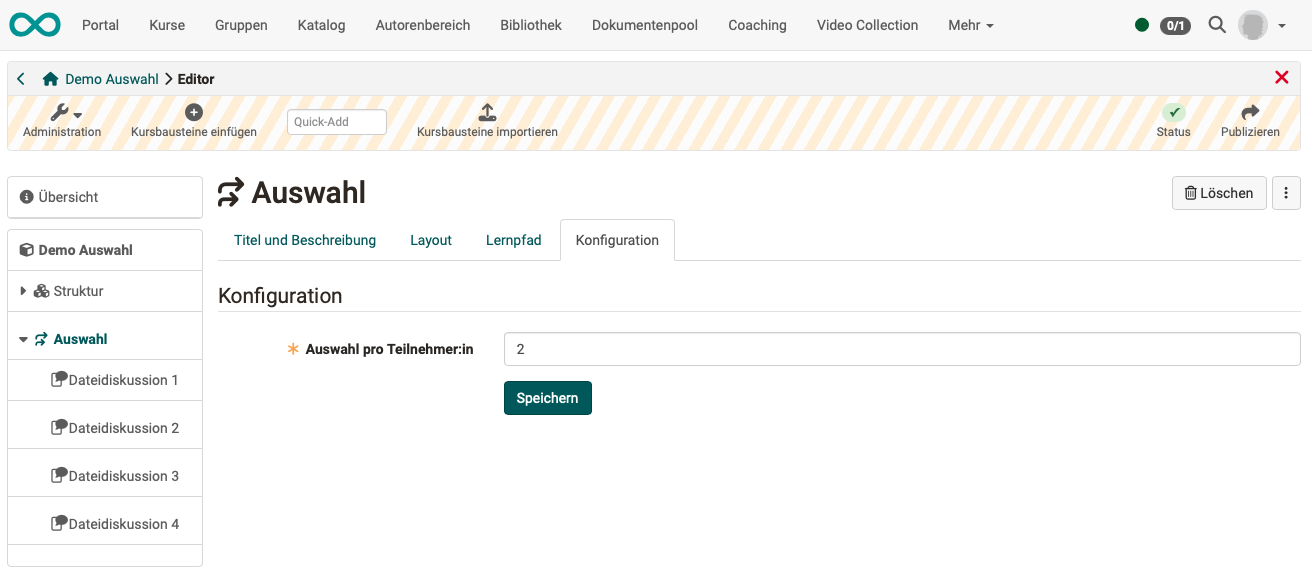Open Kursbausteine einfügen with the plus icon
The image size is (1312, 580).
coord(194,112)
